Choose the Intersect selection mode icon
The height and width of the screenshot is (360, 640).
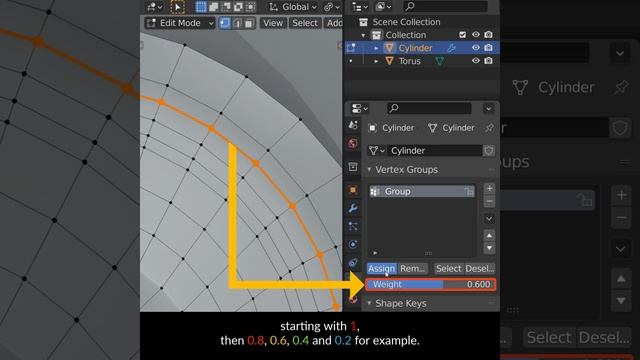251,7
